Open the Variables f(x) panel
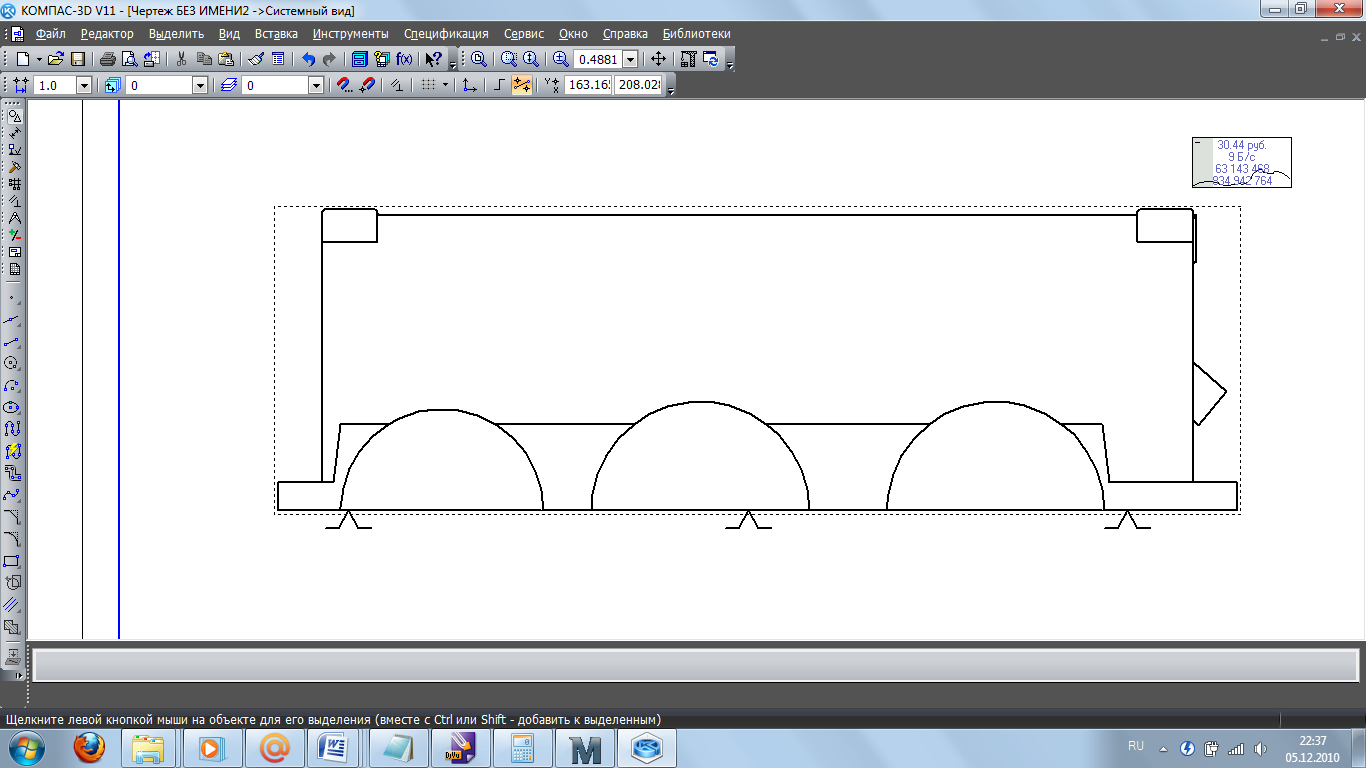This screenshot has height=768, width=1366. point(405,59)
